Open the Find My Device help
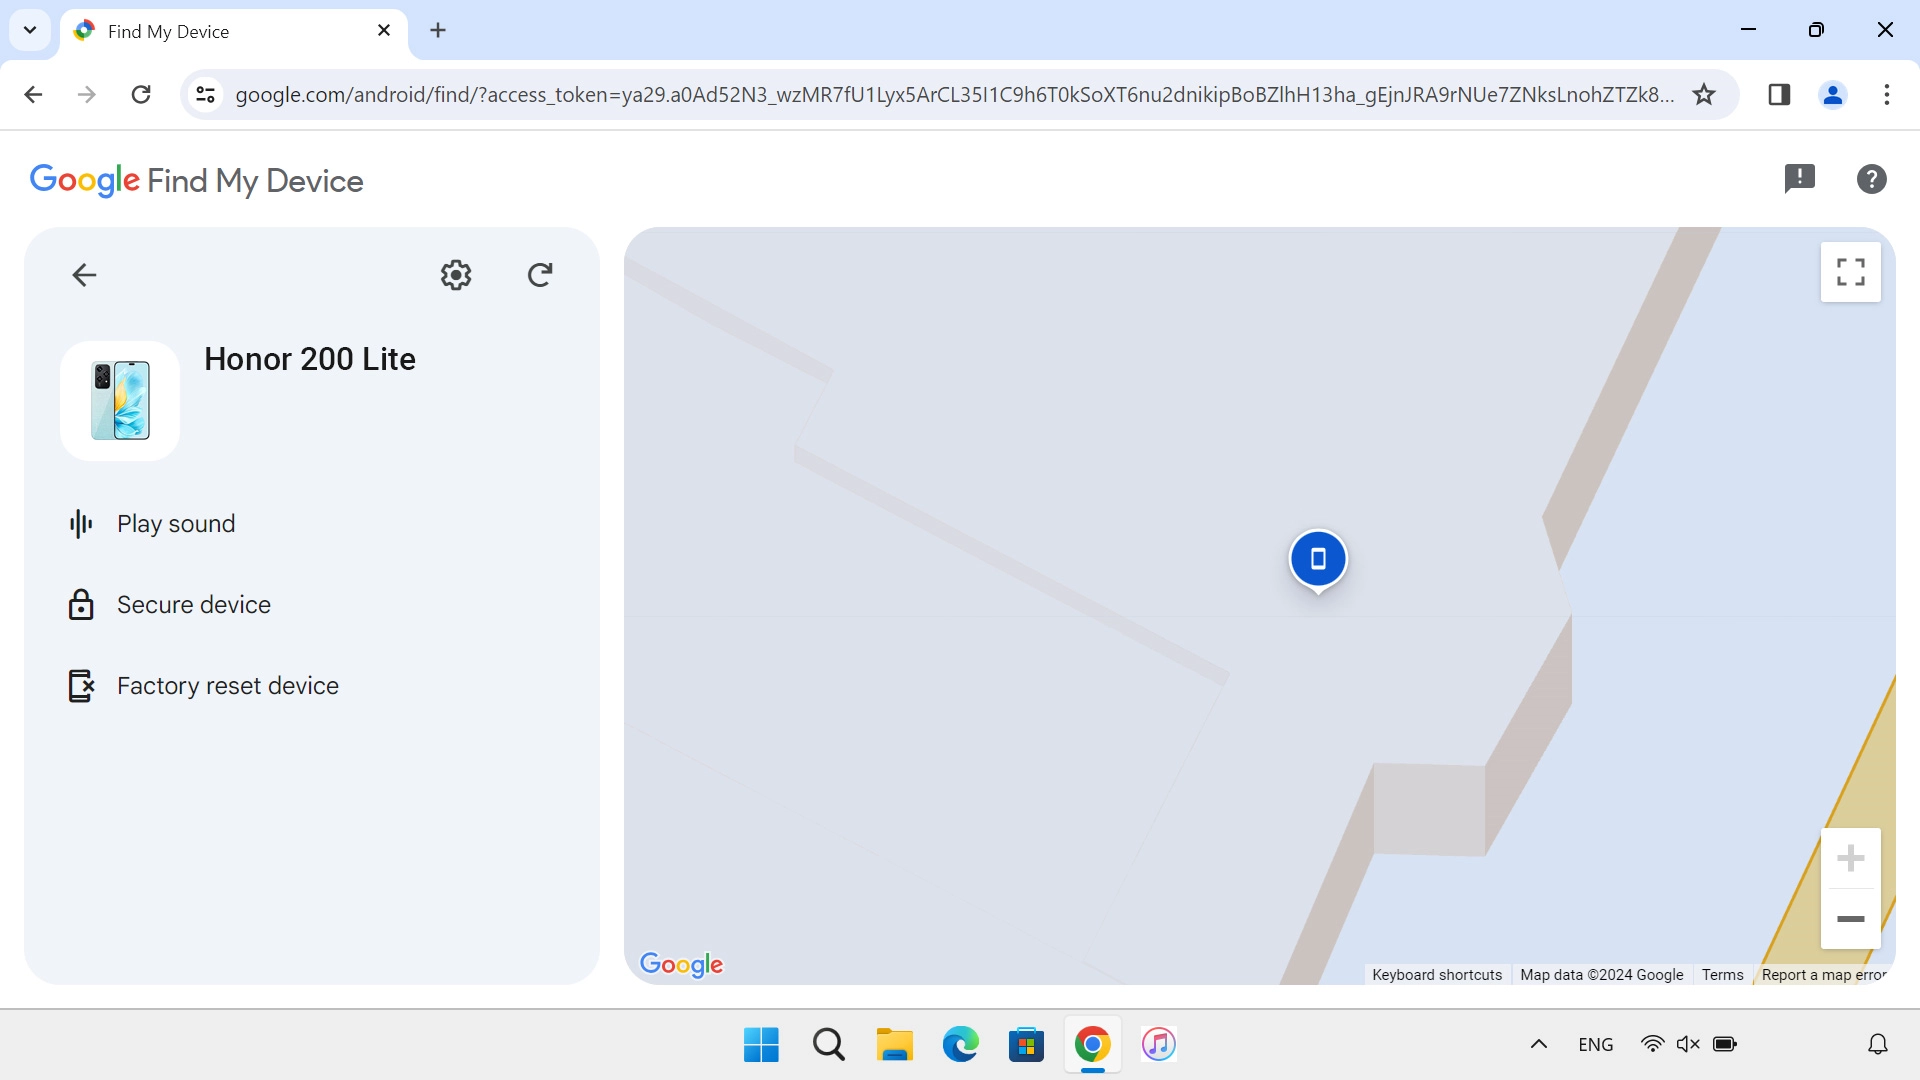 tap(1871, 178)
